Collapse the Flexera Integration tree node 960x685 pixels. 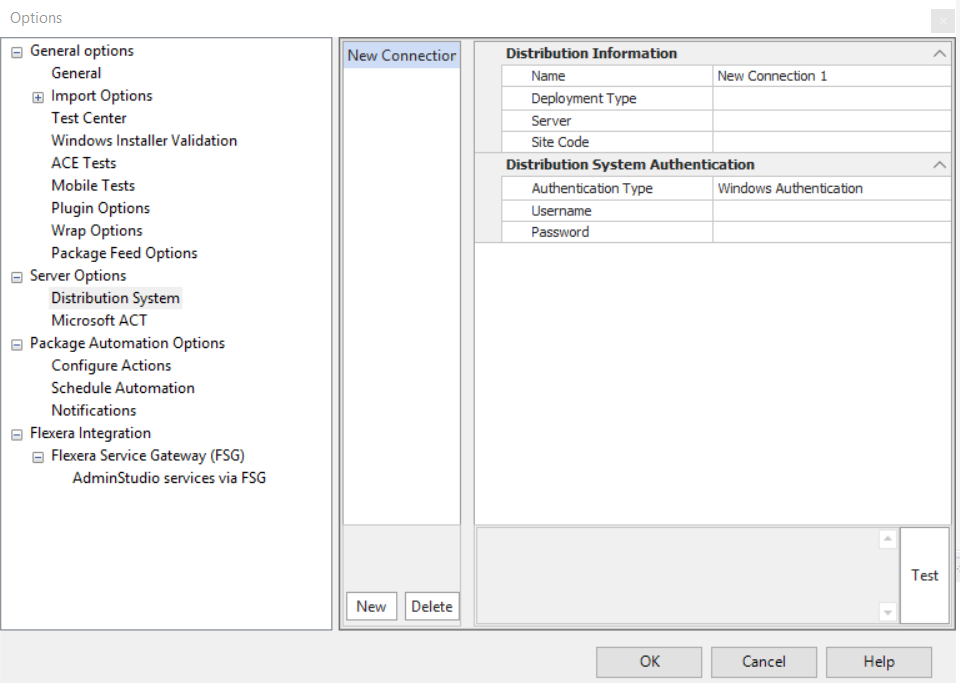click(17, 434)
